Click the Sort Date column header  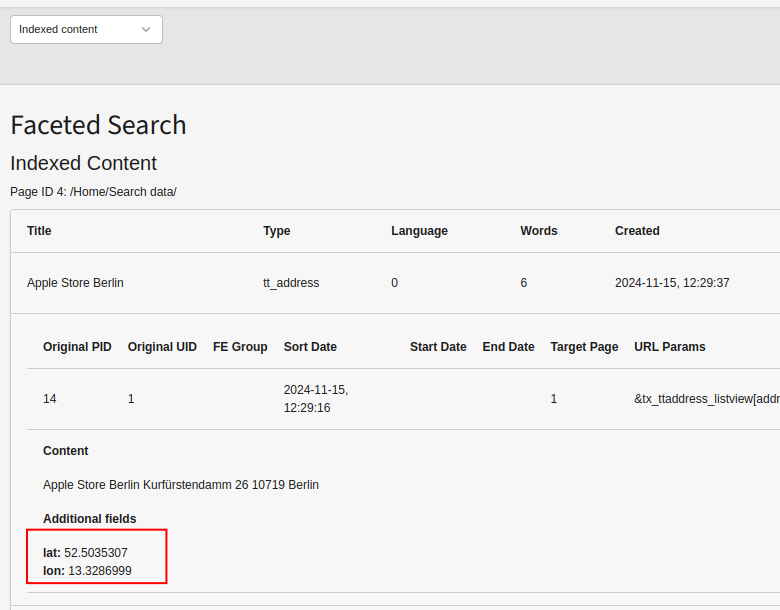[310, 347]
